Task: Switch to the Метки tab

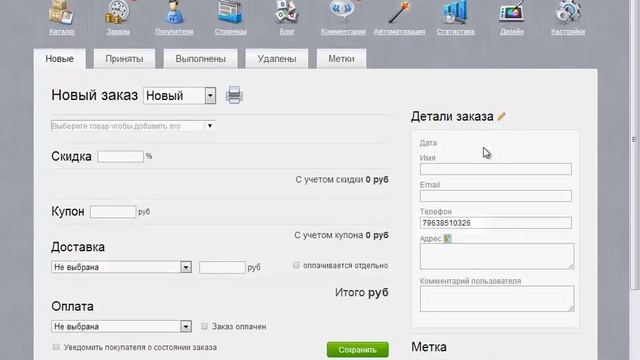Action: click(341, 59)
